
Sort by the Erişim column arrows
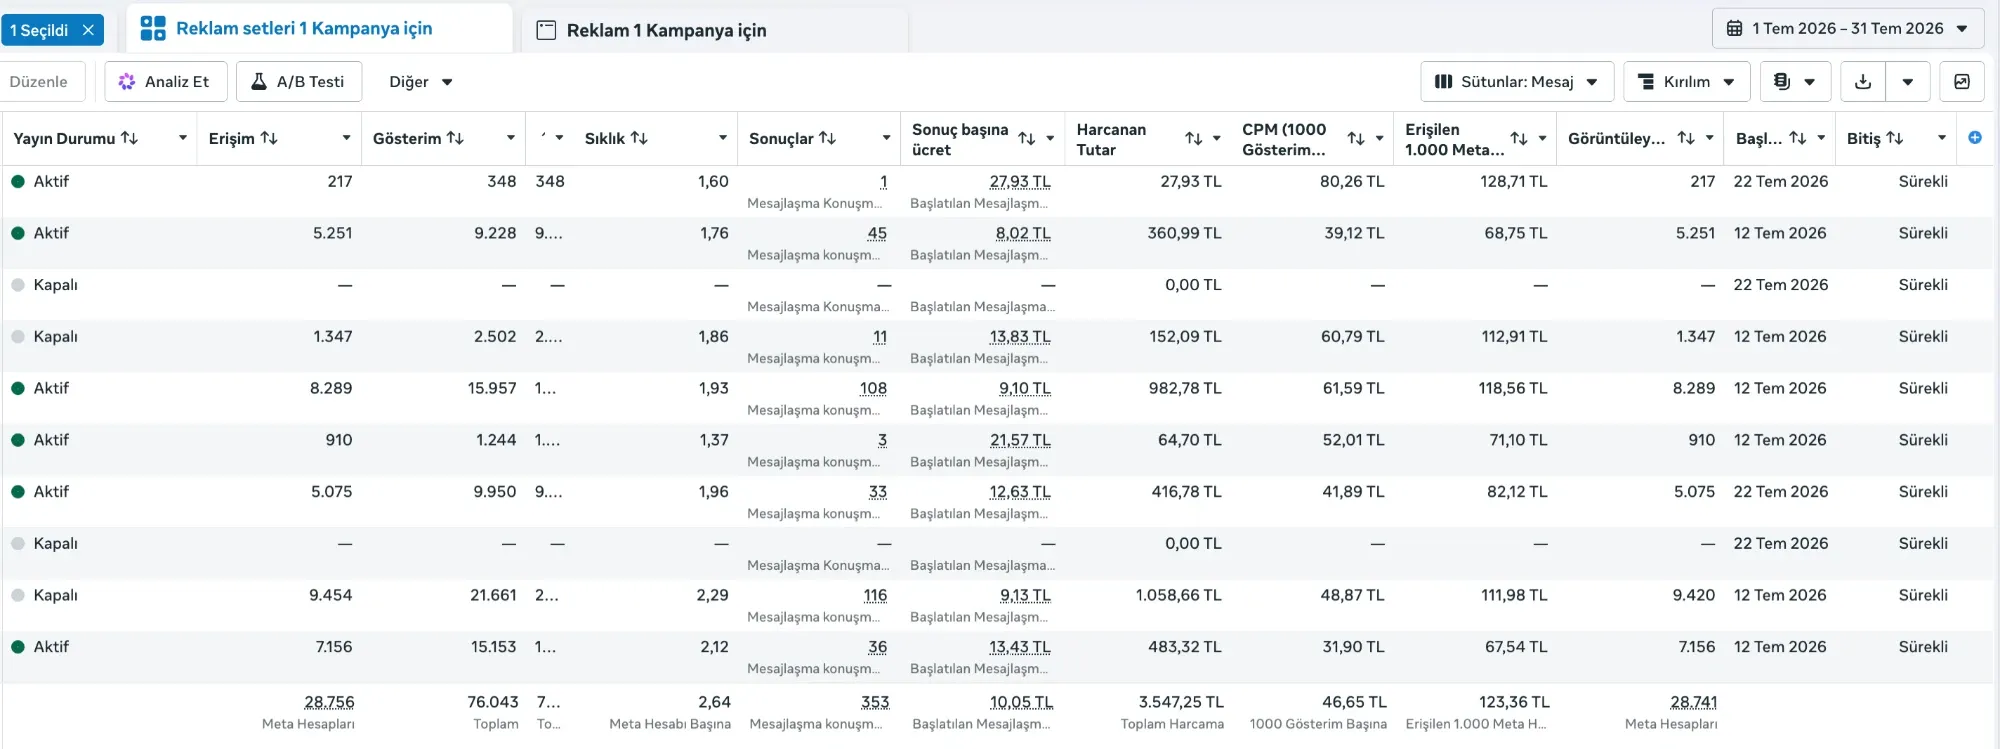269,138
